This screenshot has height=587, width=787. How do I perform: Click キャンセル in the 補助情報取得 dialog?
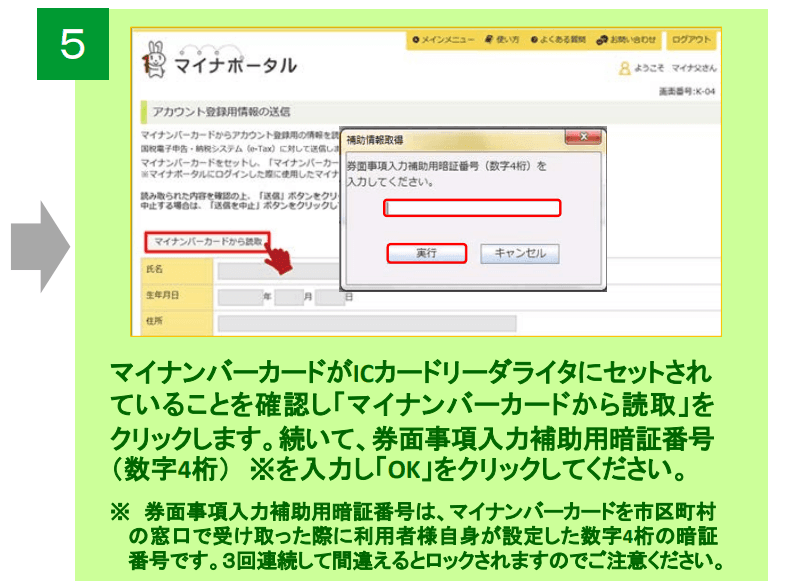pyautogui.click(x=520, y=253)
